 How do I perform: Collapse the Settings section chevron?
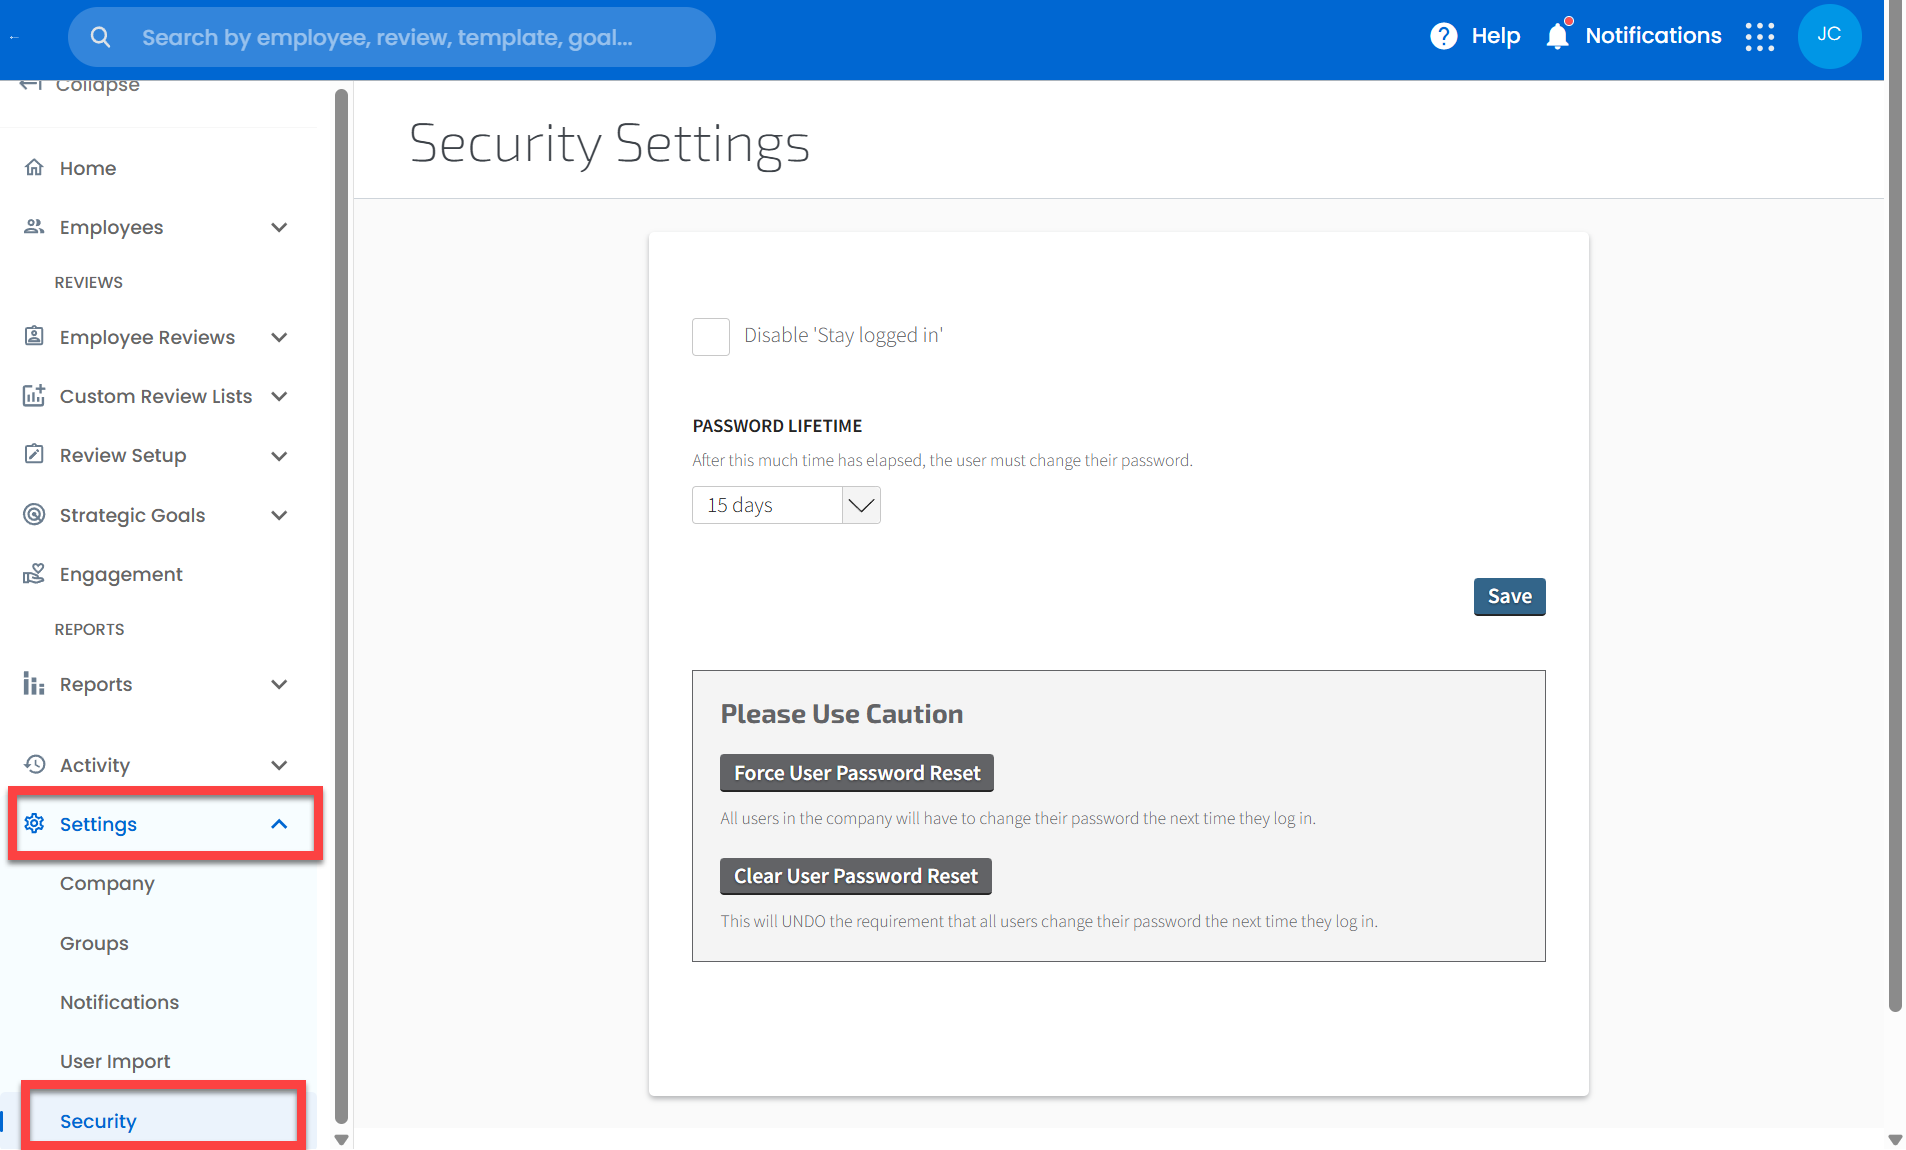[x=279, y=825]
